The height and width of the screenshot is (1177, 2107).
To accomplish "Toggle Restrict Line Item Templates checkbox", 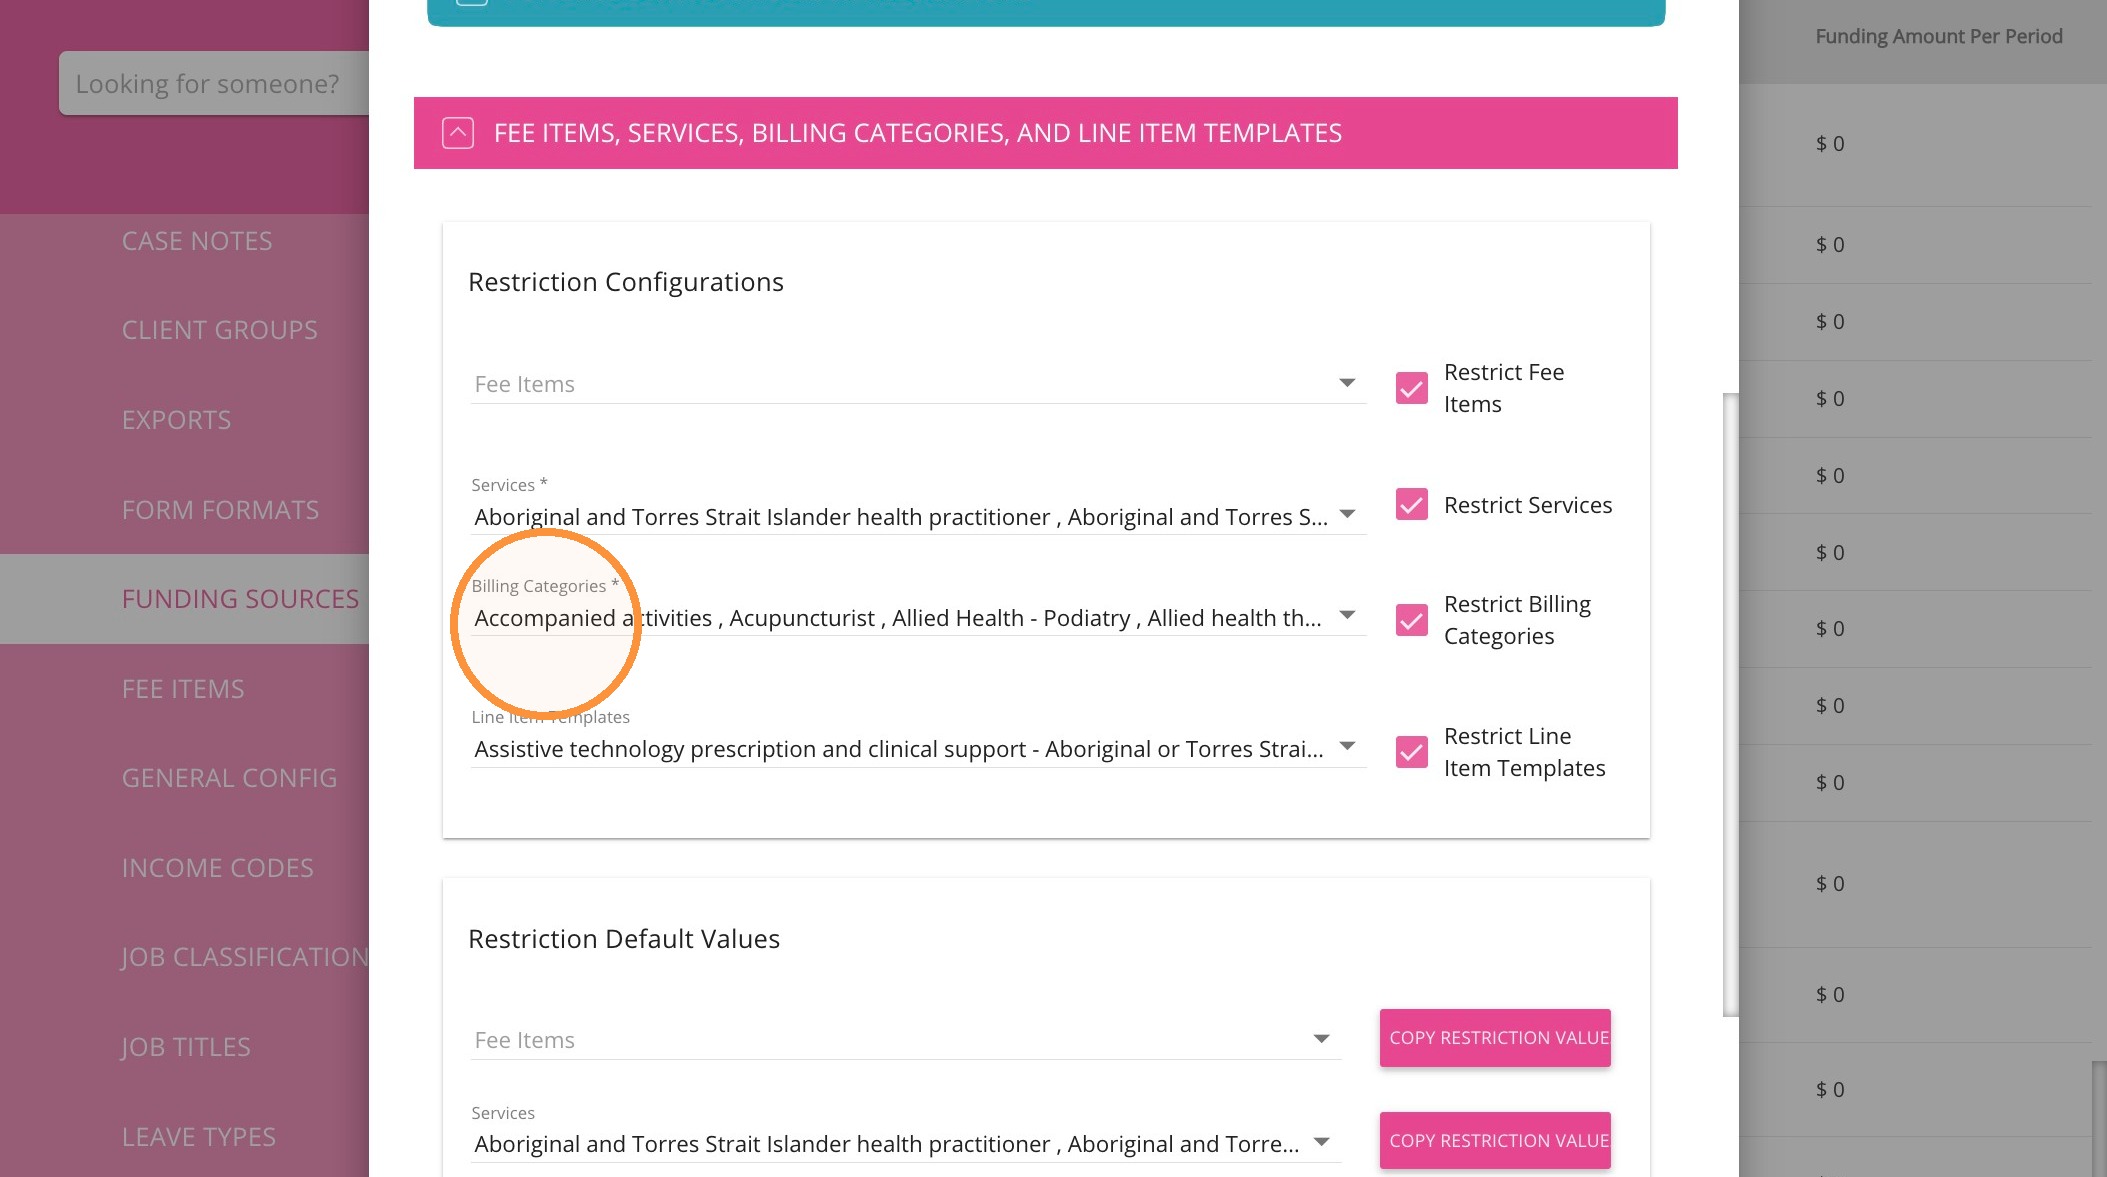I will coord(1411,752).
